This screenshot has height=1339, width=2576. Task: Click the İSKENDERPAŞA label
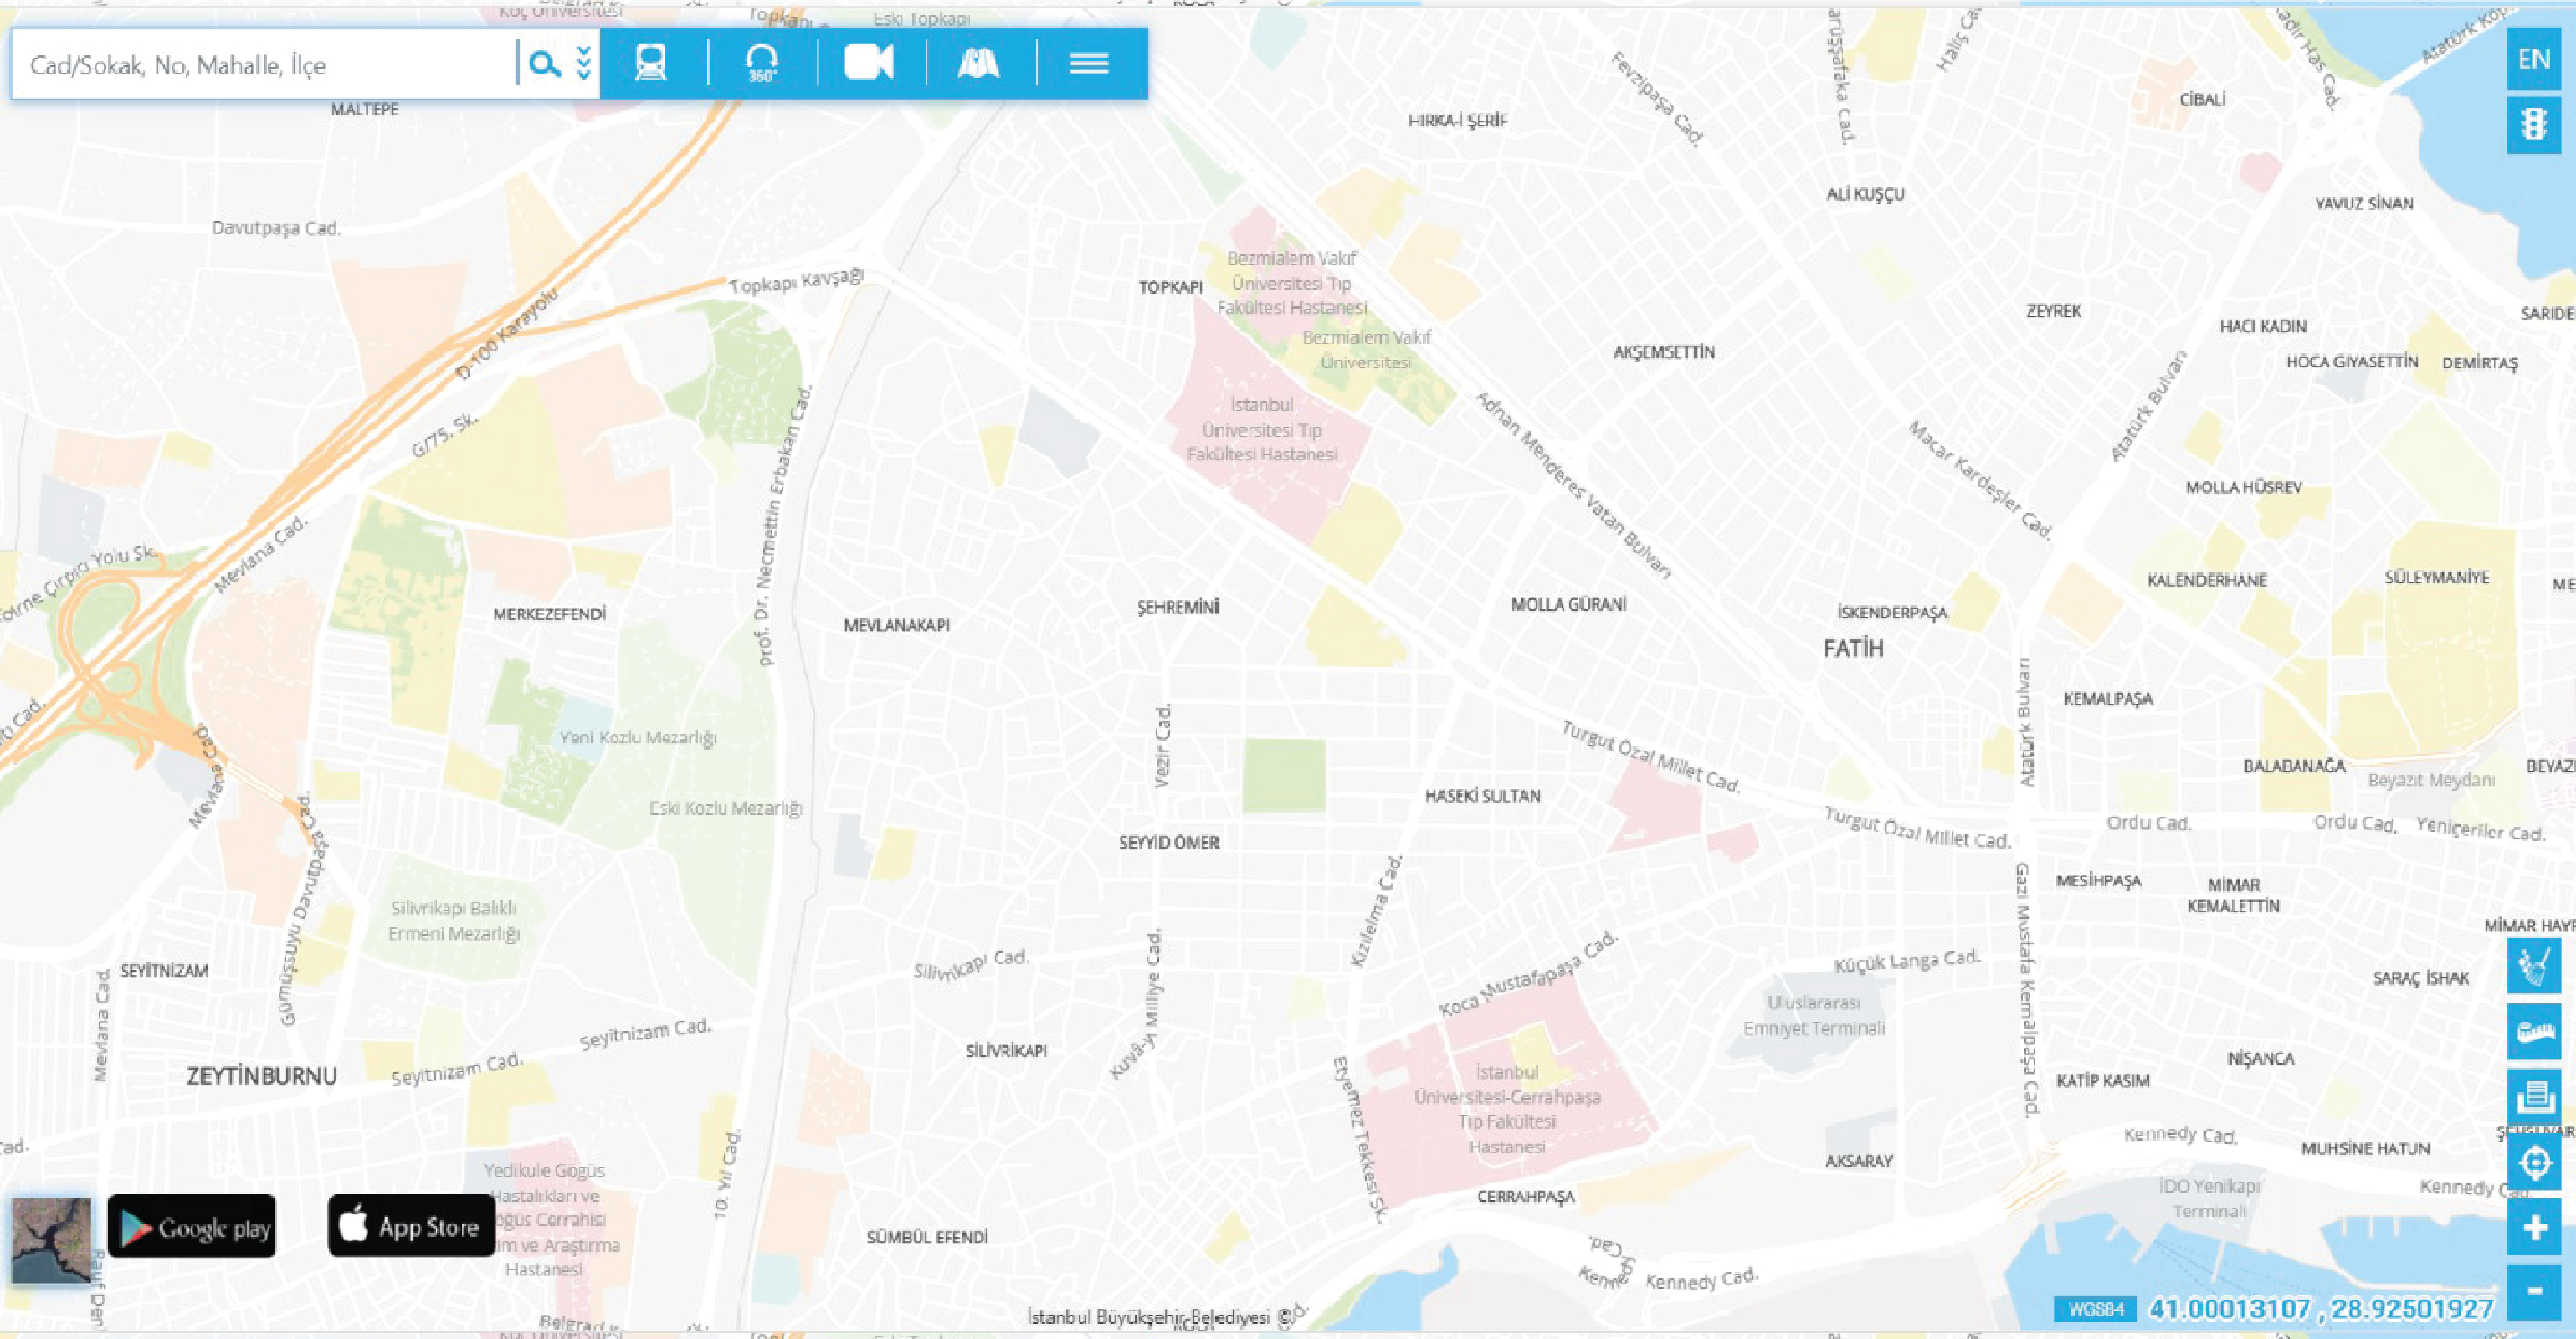pos(1893,612)
